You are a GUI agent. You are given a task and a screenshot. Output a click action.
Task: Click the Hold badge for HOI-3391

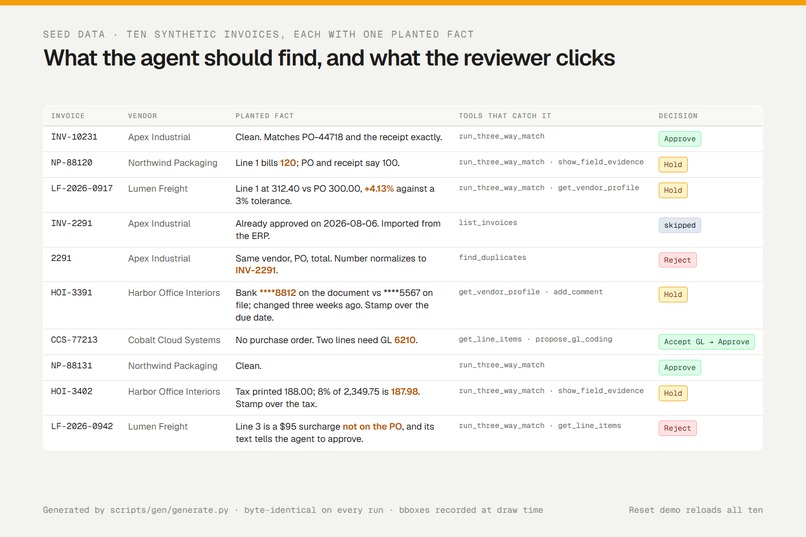(673, 294)
